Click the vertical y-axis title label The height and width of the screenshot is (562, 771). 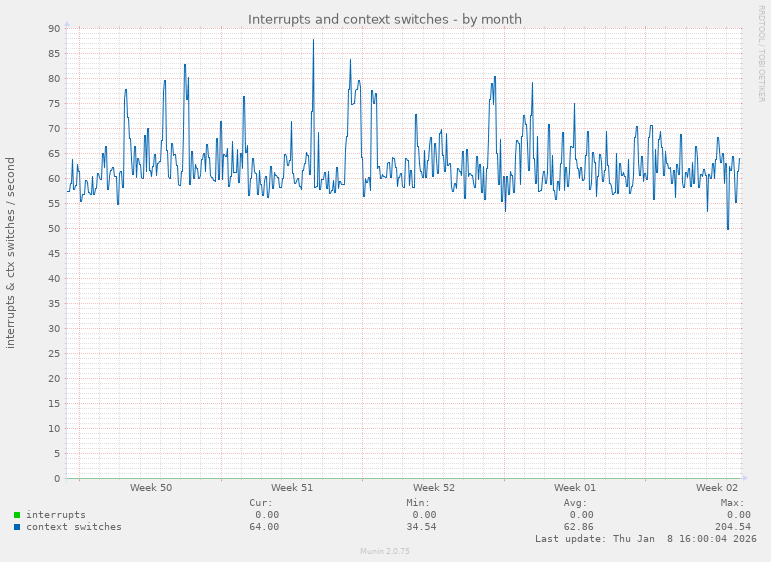point(11,252)
